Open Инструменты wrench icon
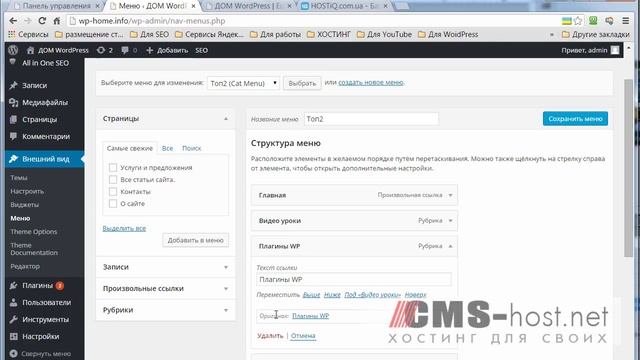Screen dimensions: 640x360 point(13,320)
